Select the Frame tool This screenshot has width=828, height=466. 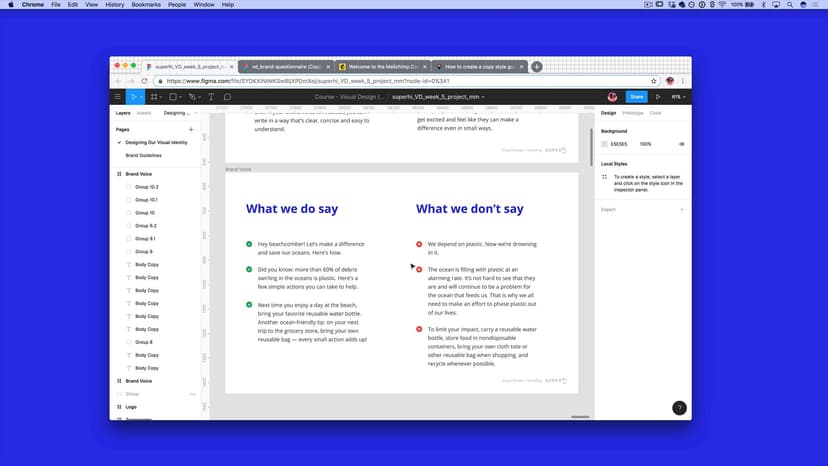(x=154, y=97)
